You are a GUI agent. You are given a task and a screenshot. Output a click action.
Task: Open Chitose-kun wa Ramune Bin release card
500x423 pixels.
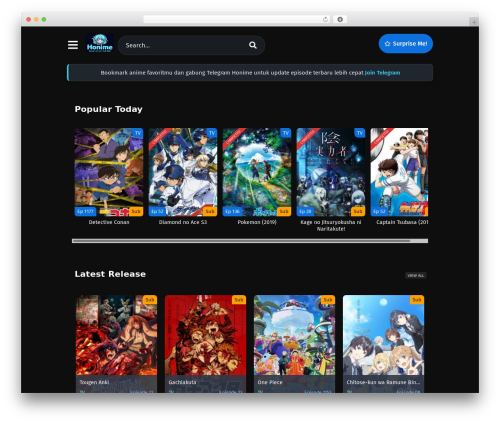click(x=383, y=344)
